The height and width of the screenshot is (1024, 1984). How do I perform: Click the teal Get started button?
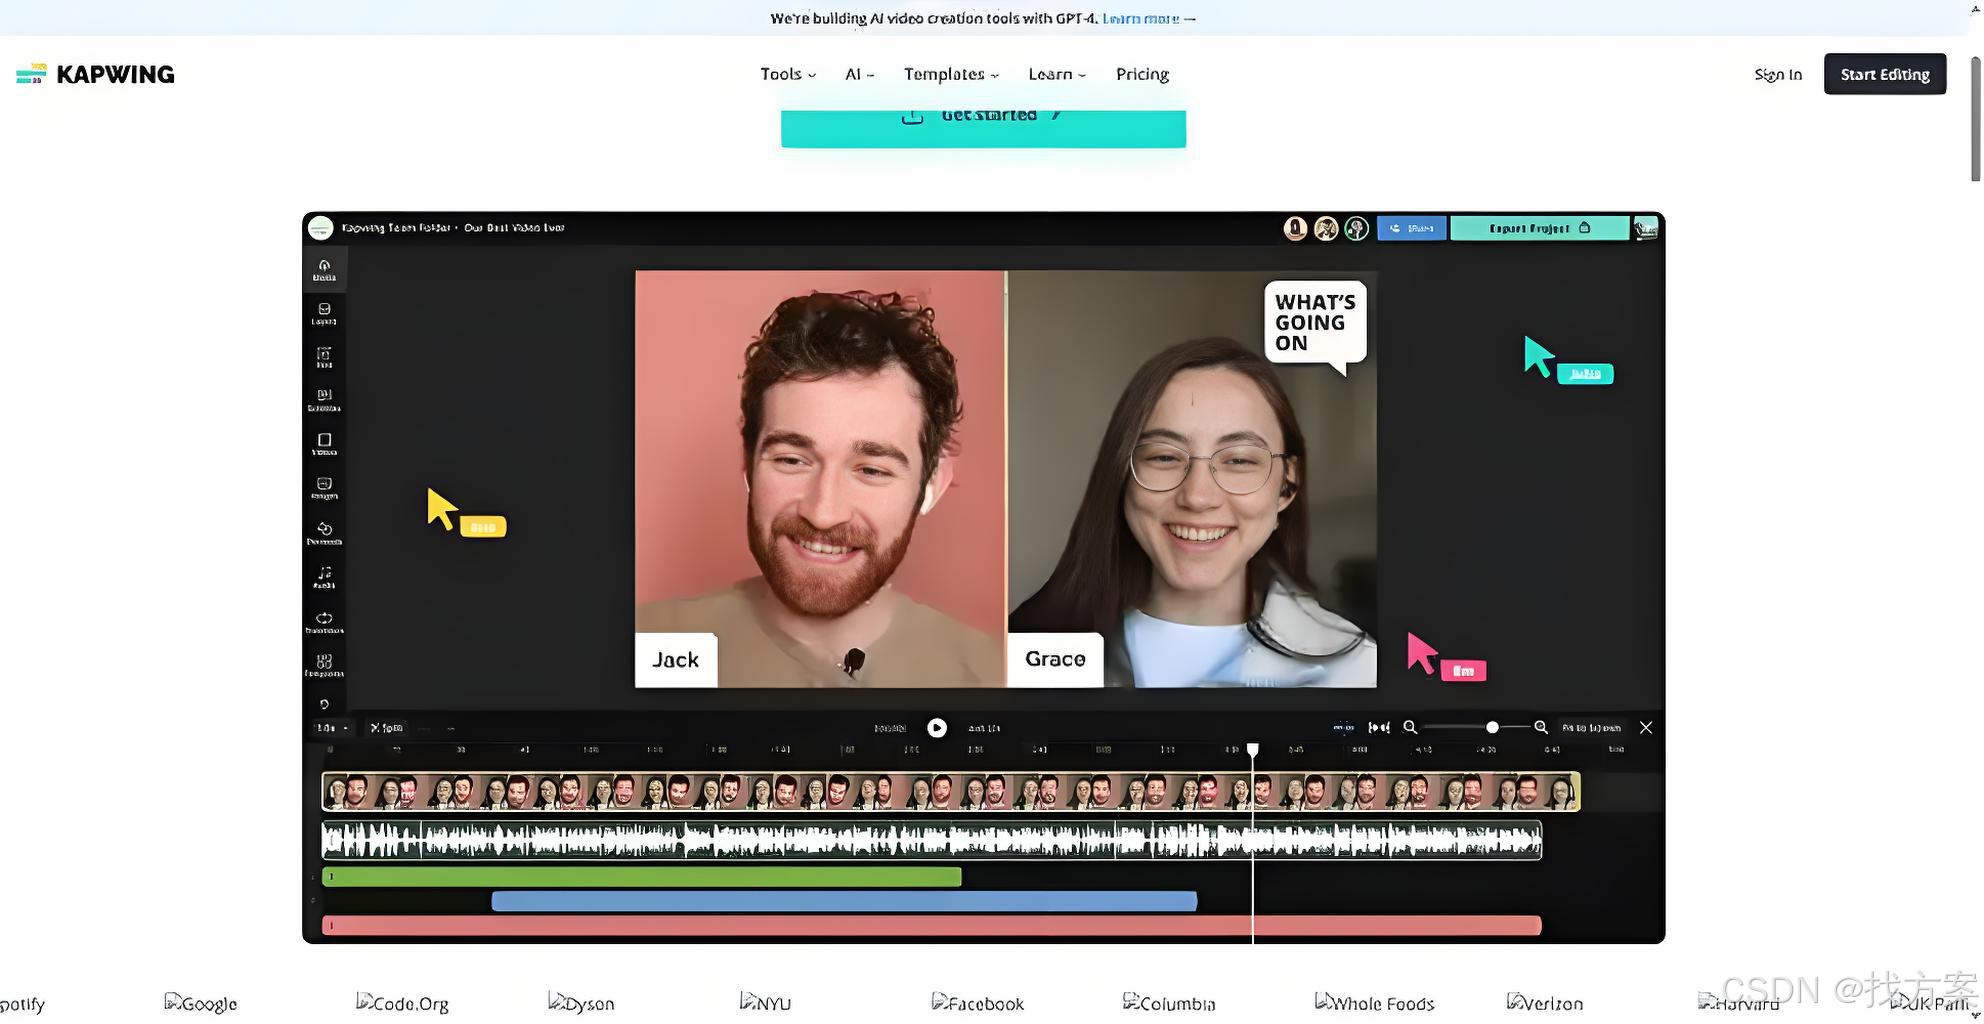(983, 128)
